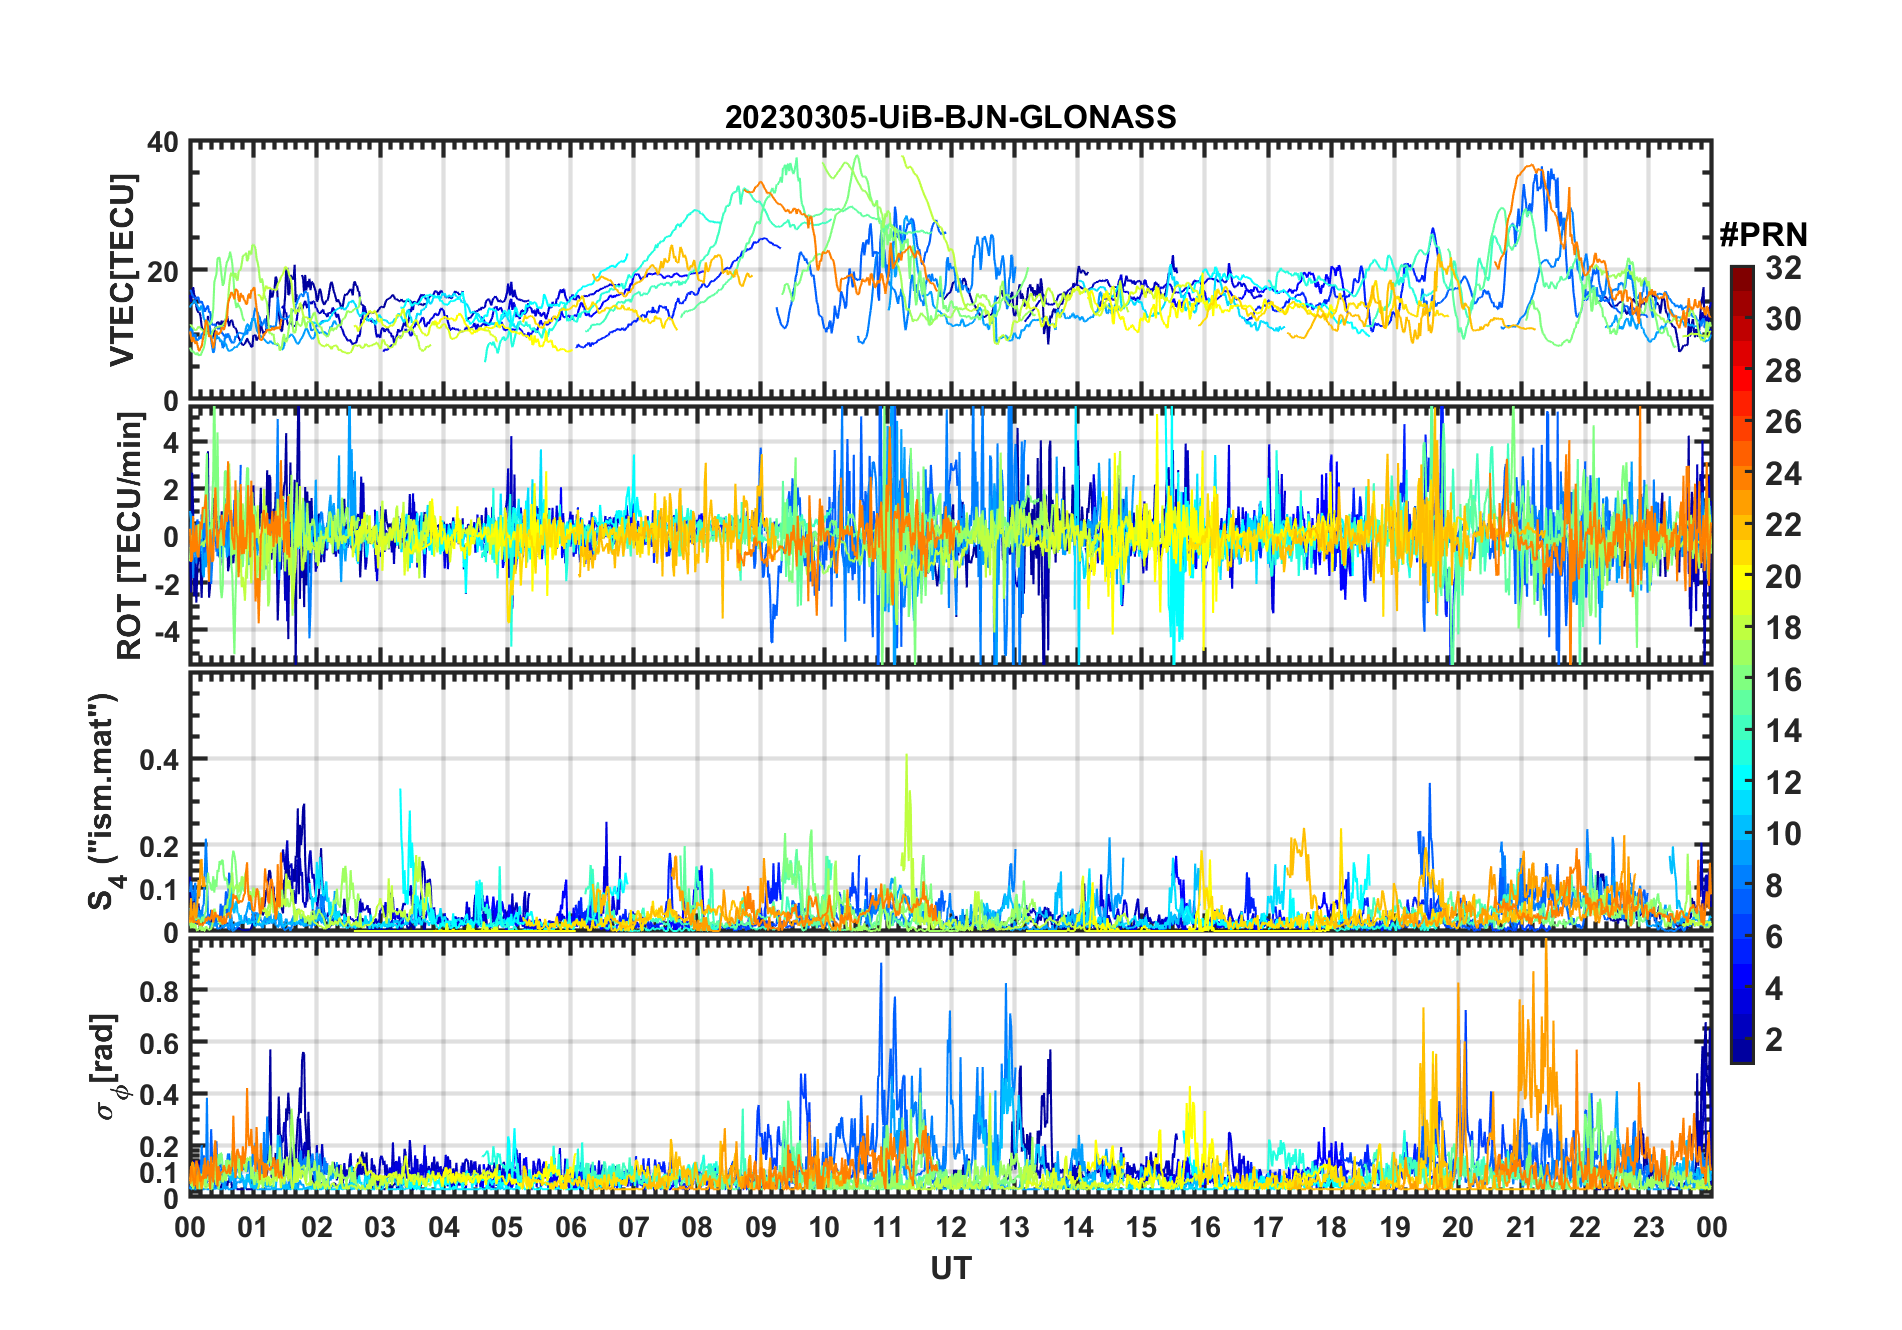The image size is (1902, 1330).
Task: Click x-axis hour tick label 03
Action: click(x=380, y=1227)
